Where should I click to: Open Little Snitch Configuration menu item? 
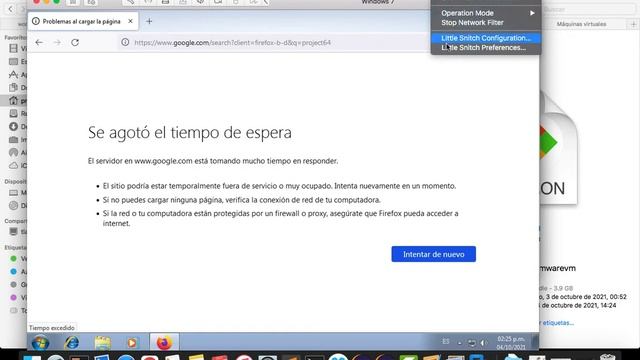[x=486, y=38]
